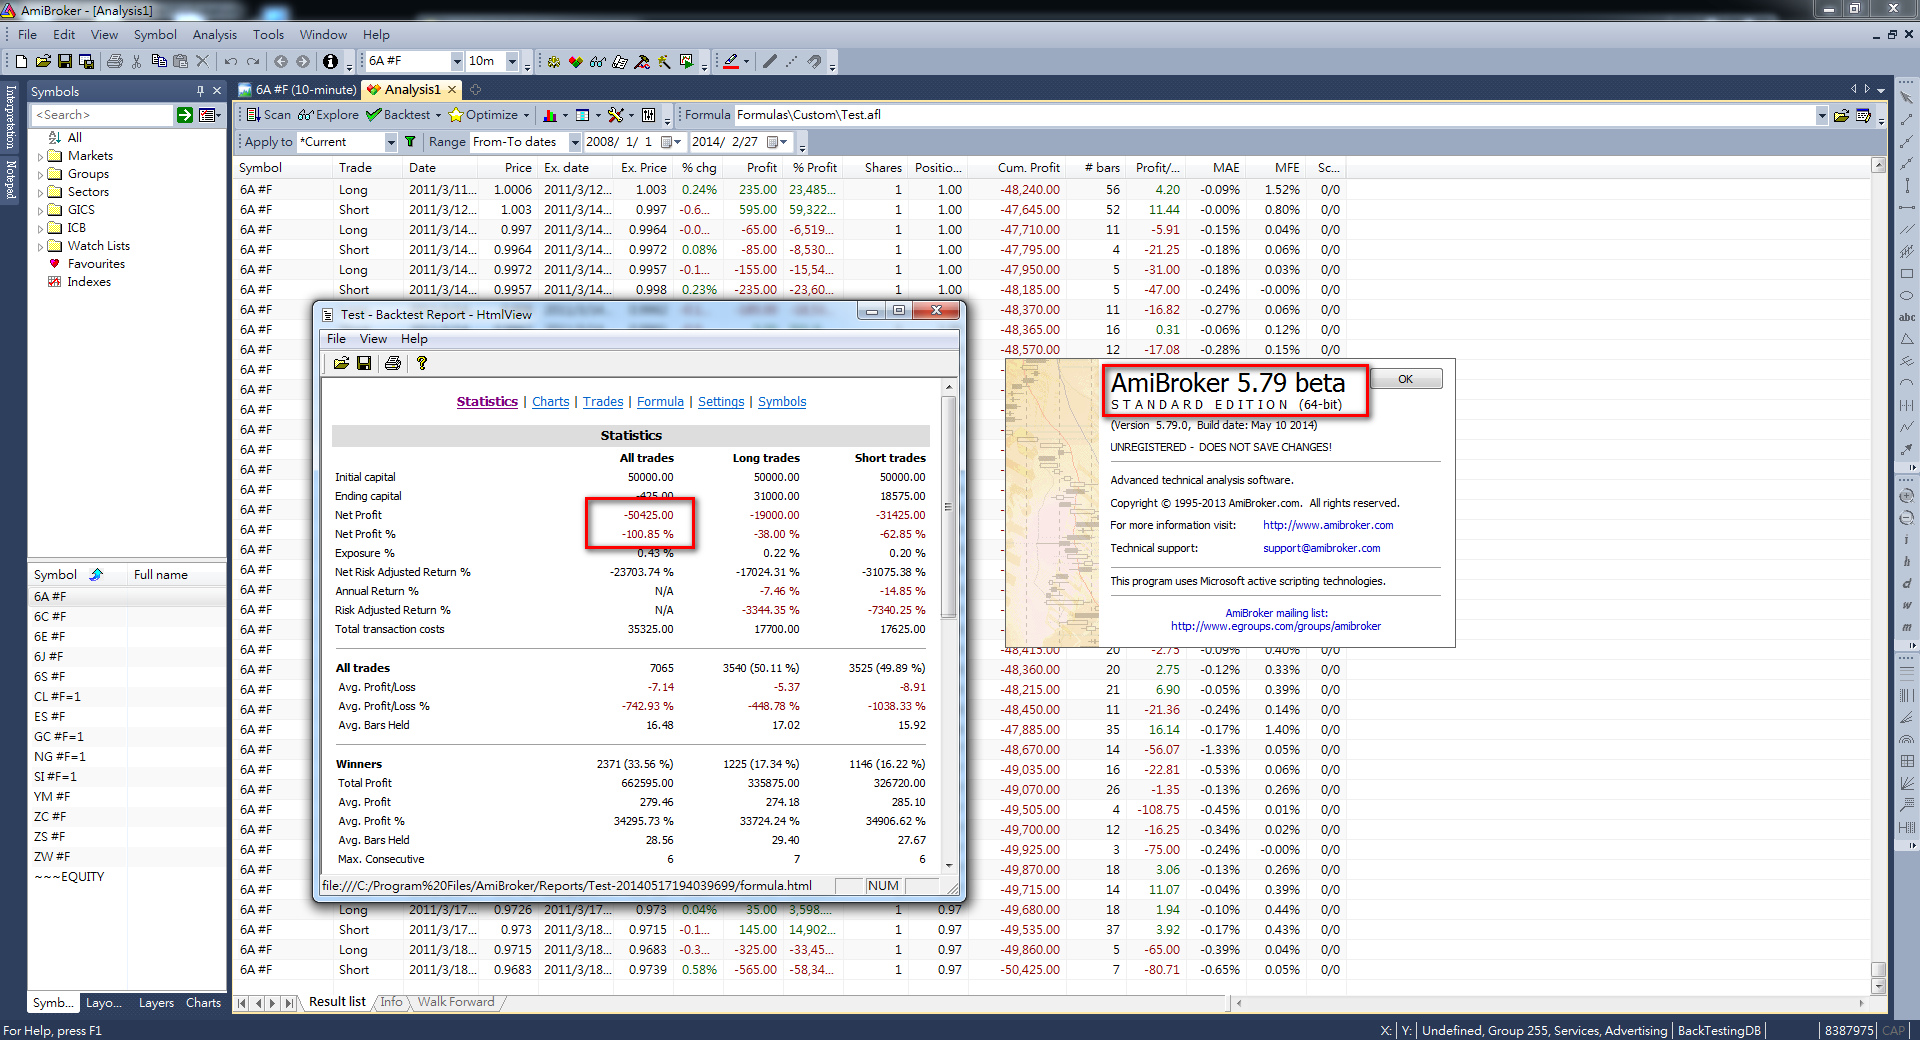Open the Formula path dropdown arrow
This screenshot has height=1040, width=1920.
pyautogui.click(x=1822, y=115)
